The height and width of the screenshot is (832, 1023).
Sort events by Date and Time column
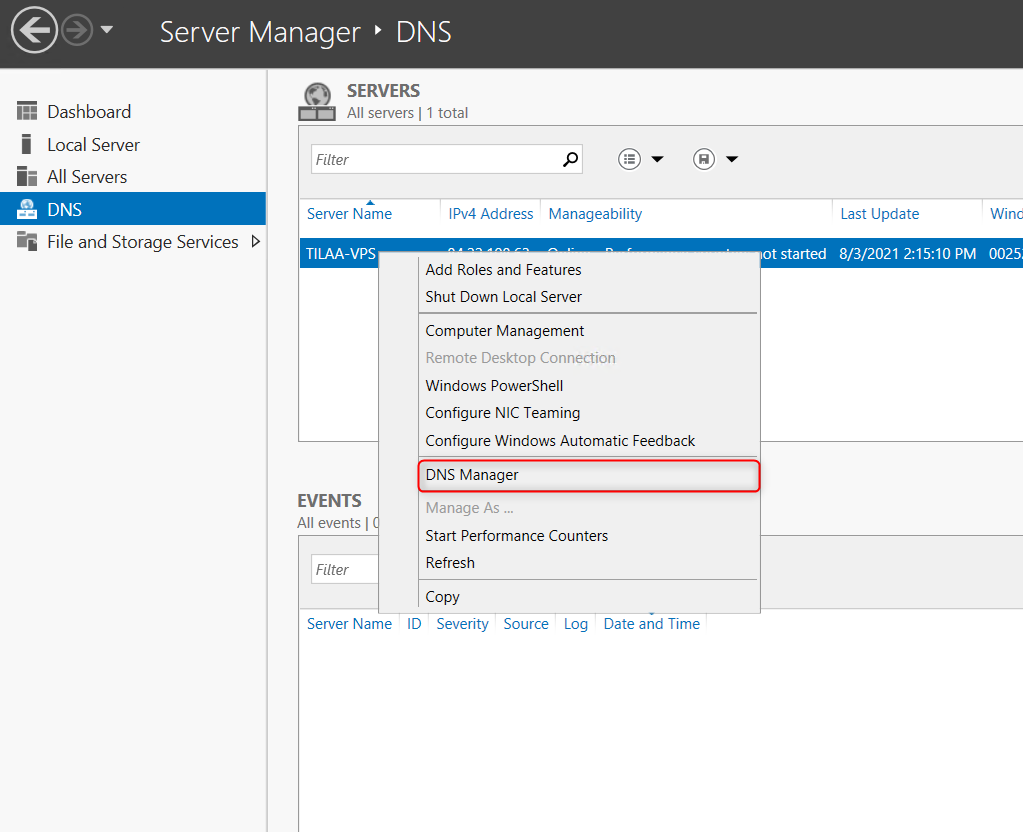click(651, 624)
